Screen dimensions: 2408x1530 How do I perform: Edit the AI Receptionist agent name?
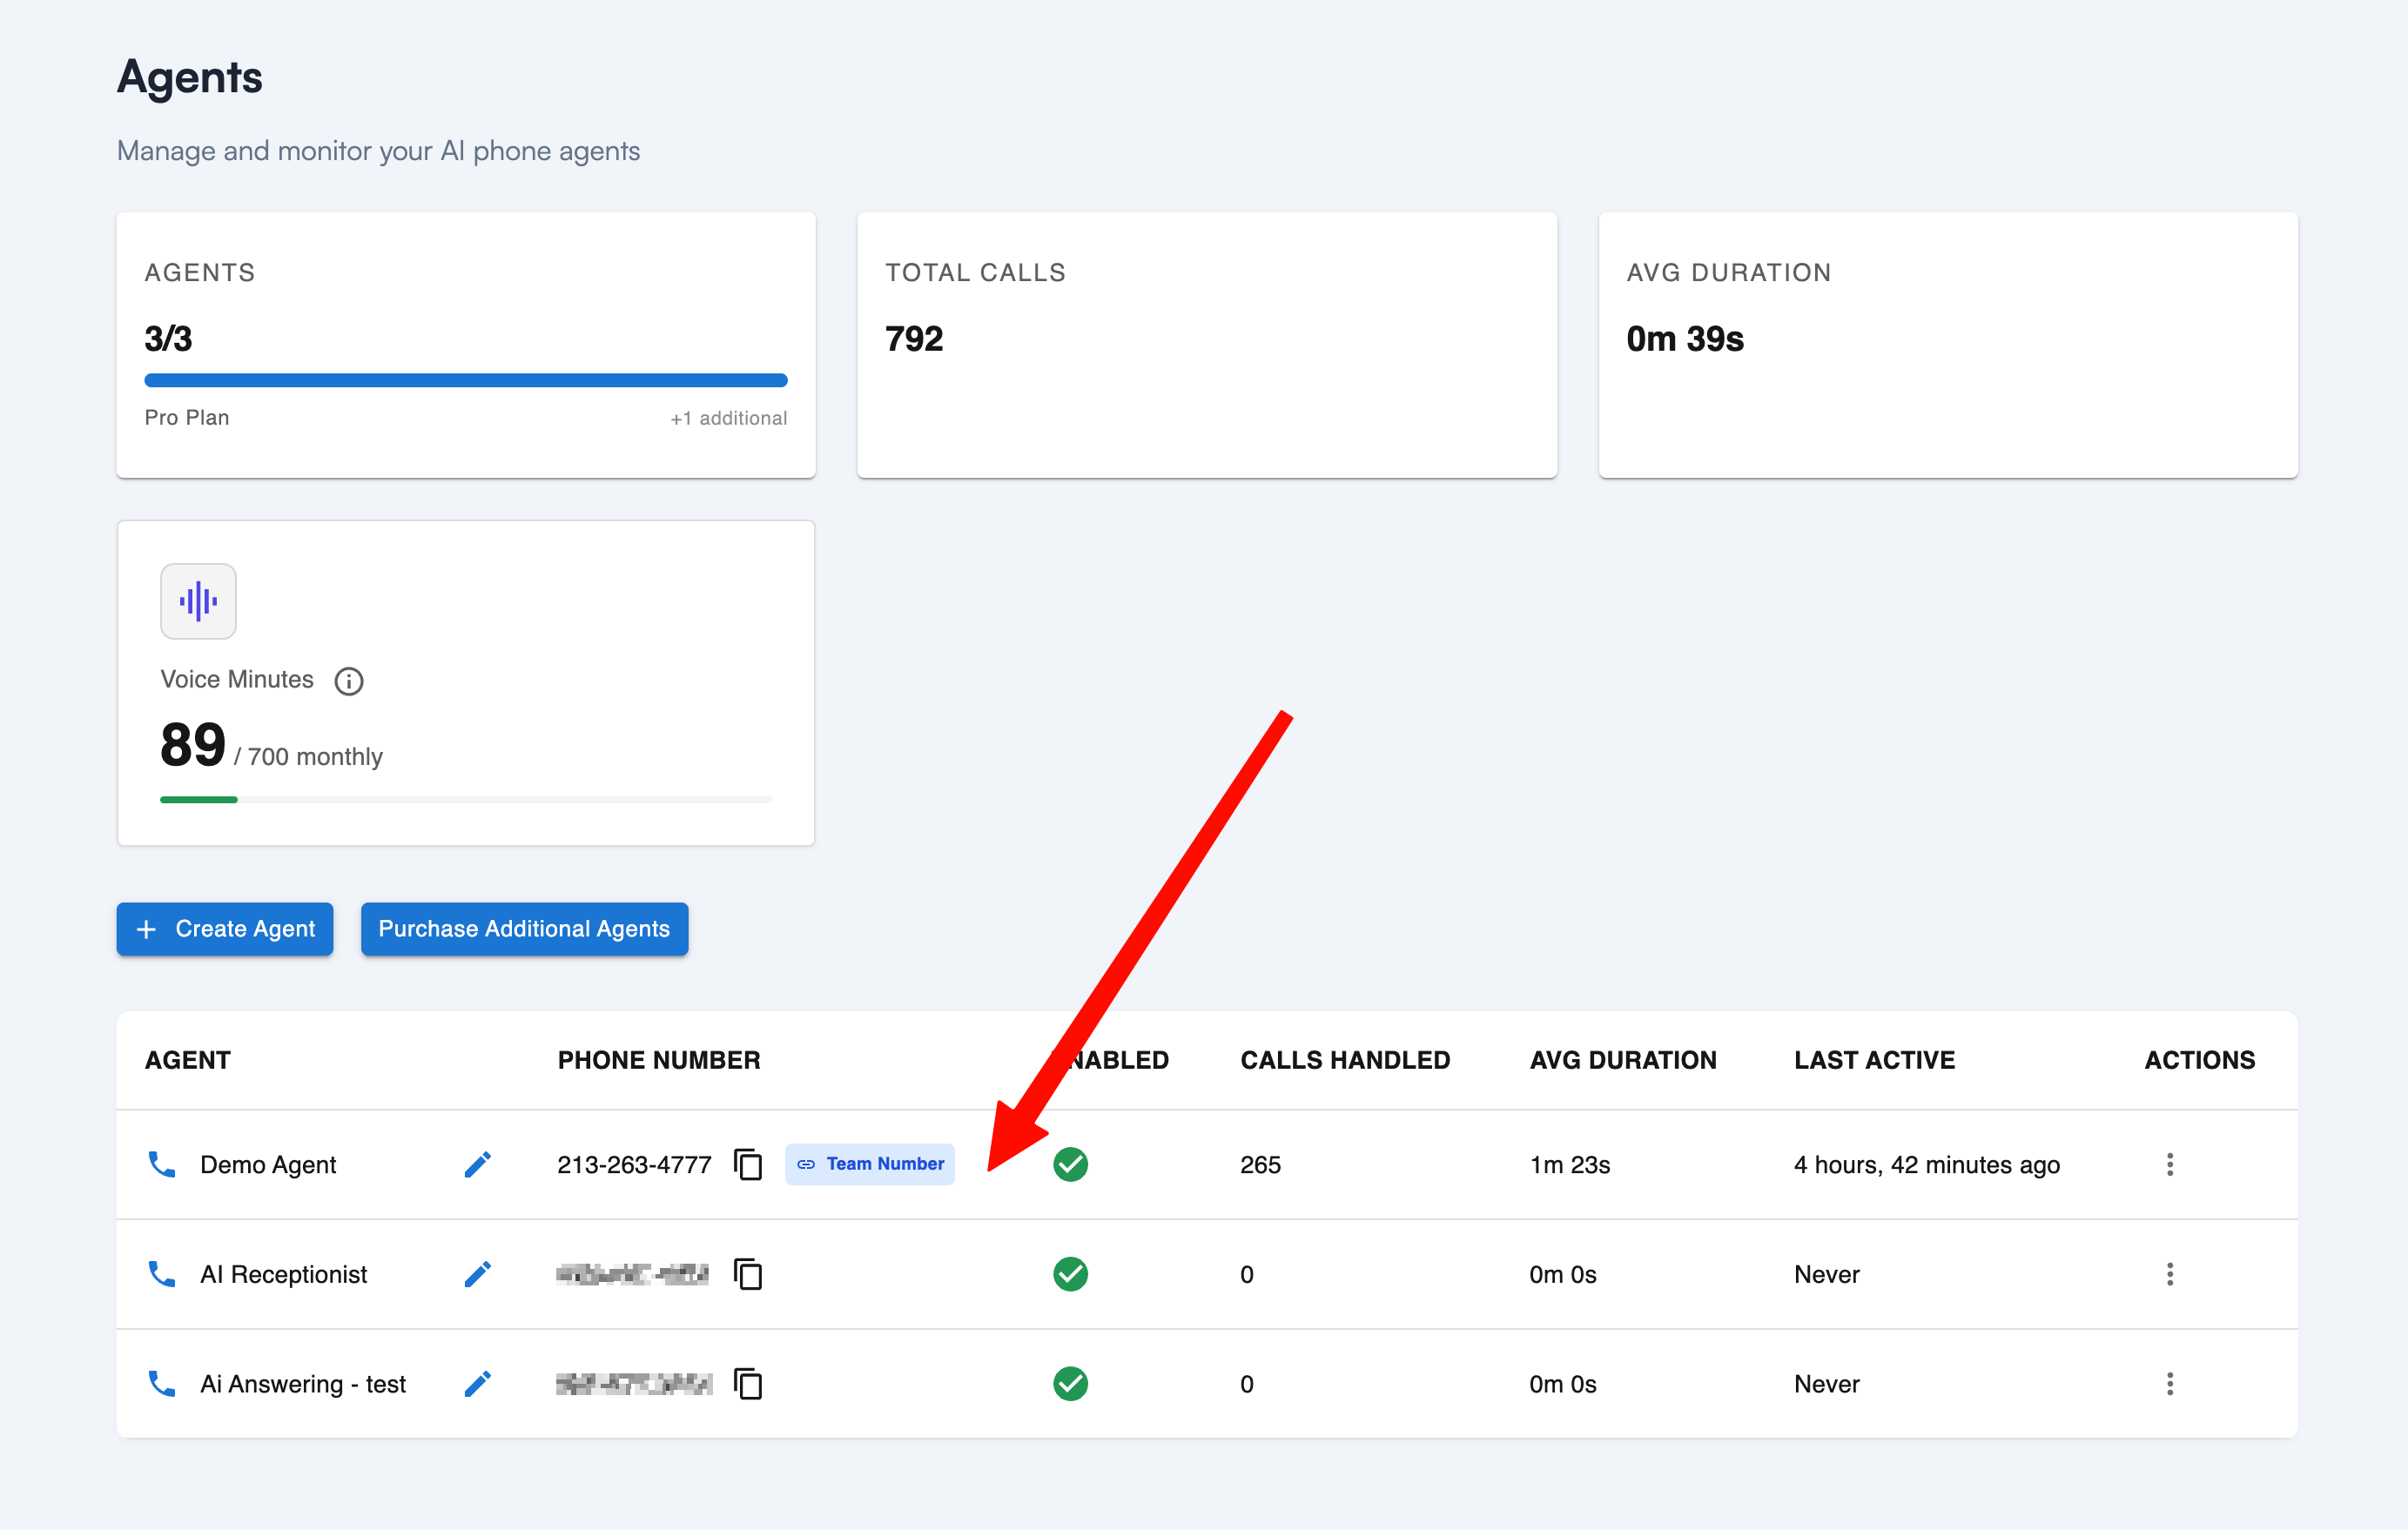coord(478,1274)
